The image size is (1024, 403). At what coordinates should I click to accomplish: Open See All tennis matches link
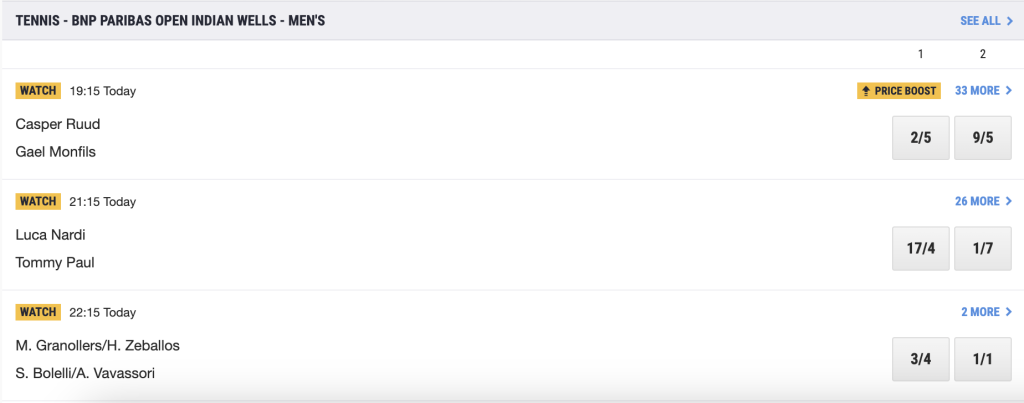pos(986,20)
